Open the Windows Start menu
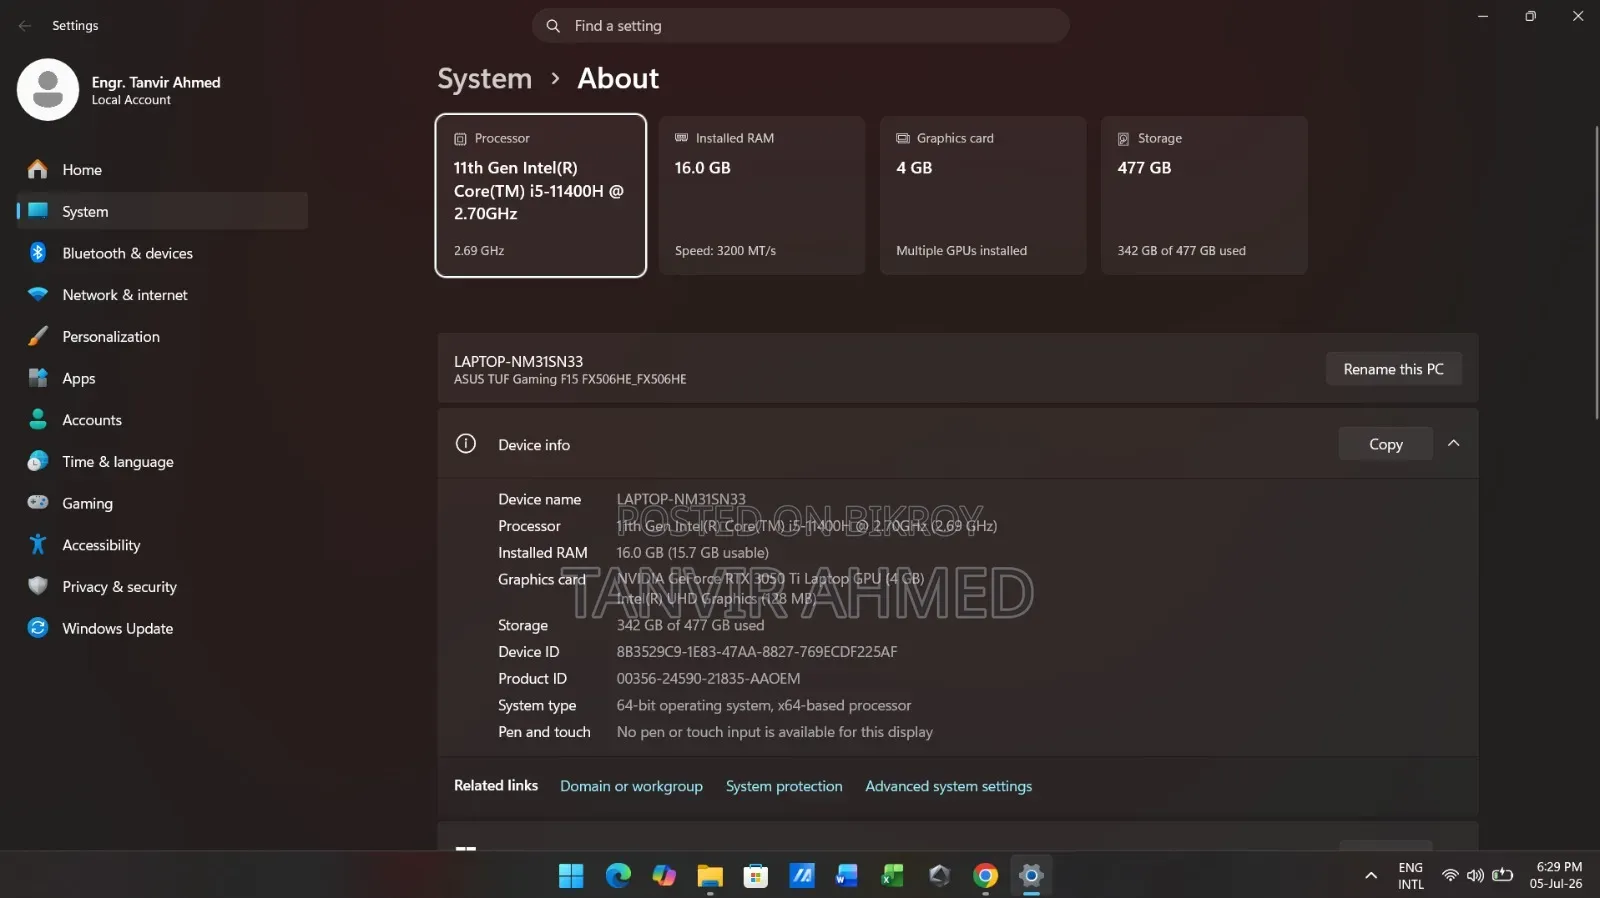 [571, 876]
